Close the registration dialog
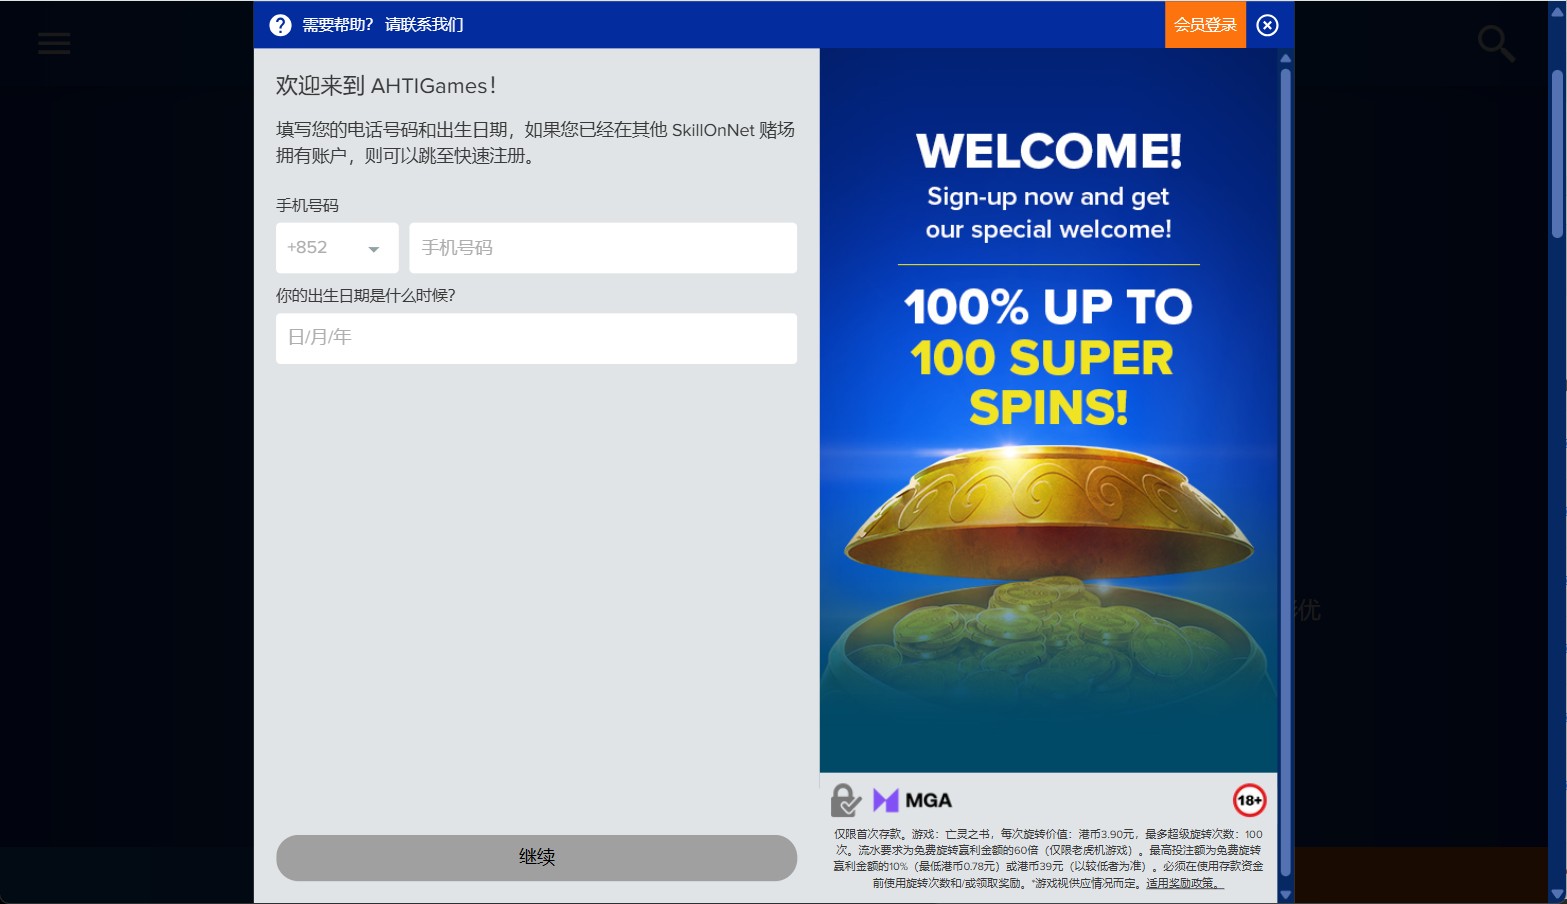The height and width of the screenshot is (904, 1567). tap(1267, 25)
